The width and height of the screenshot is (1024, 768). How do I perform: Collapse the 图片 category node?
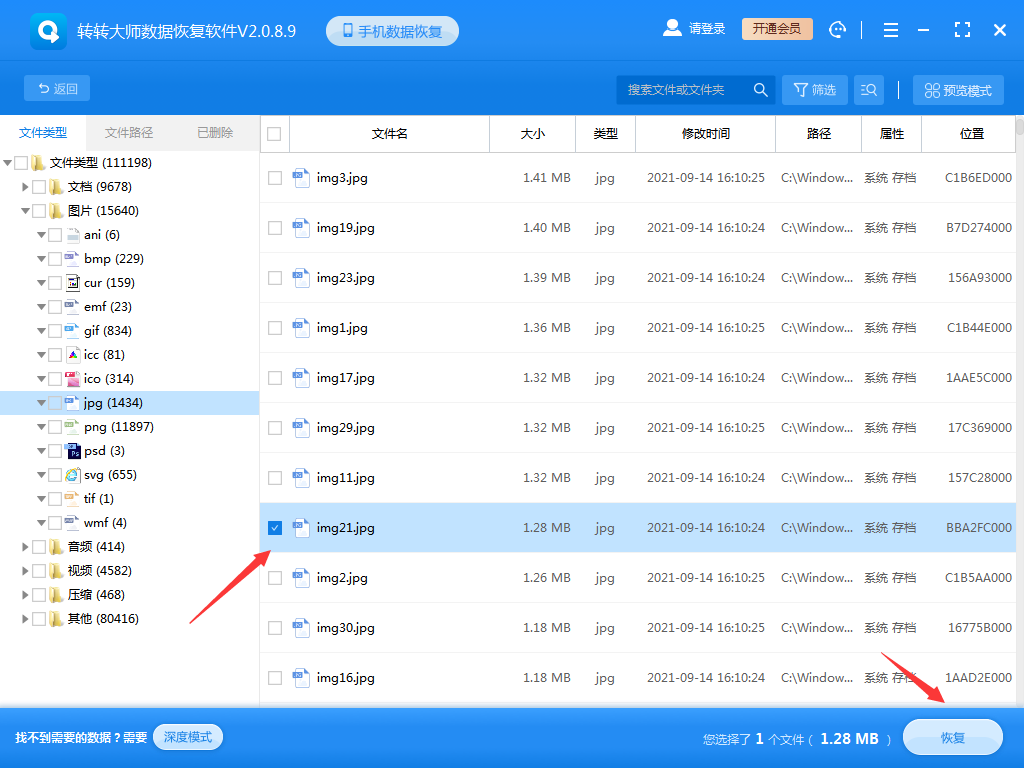(x=26, y=211)
